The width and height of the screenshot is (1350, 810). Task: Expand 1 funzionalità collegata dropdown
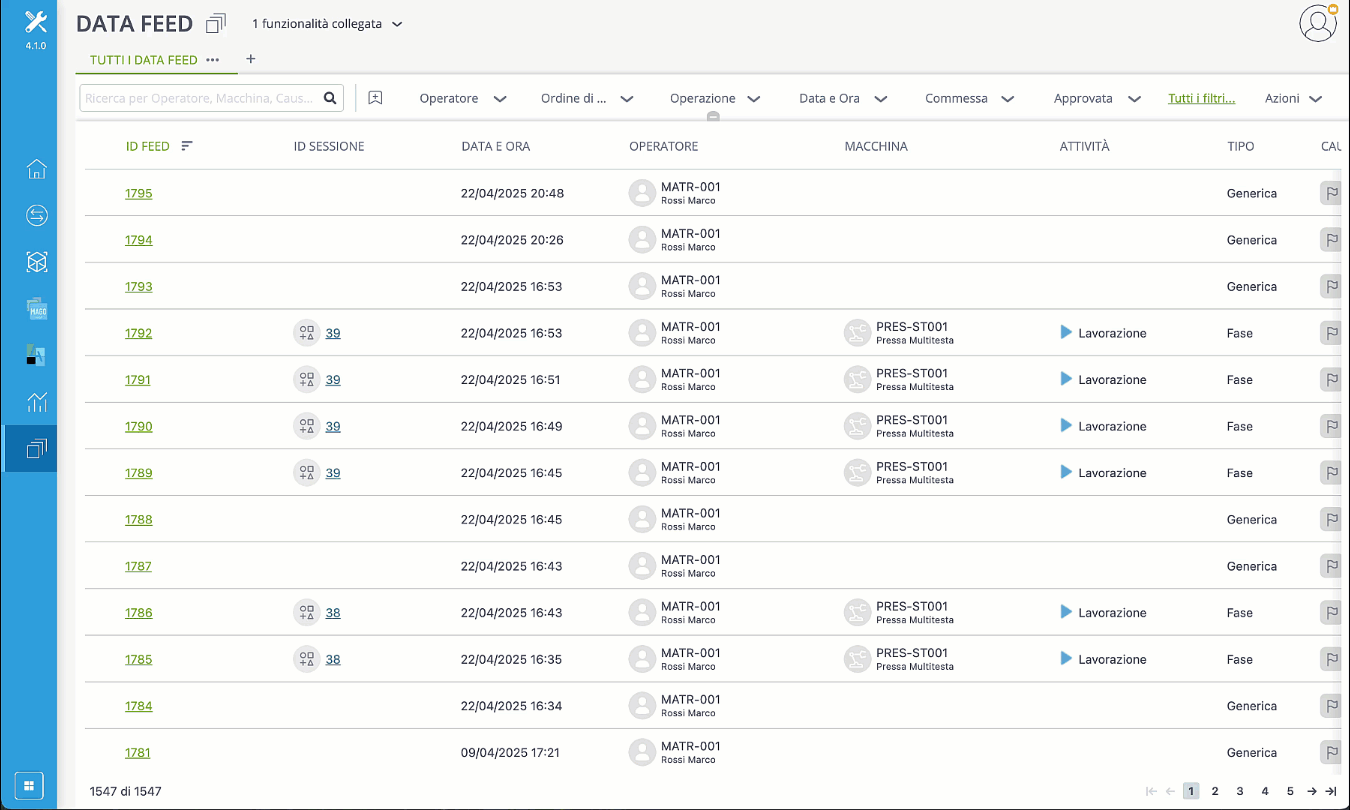[327, 24]
